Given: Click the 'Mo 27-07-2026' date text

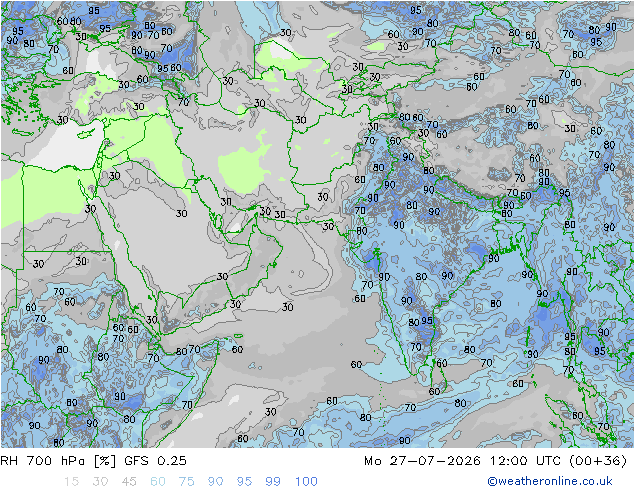Looking at the screenshot, I should click(x=422, y=461).
